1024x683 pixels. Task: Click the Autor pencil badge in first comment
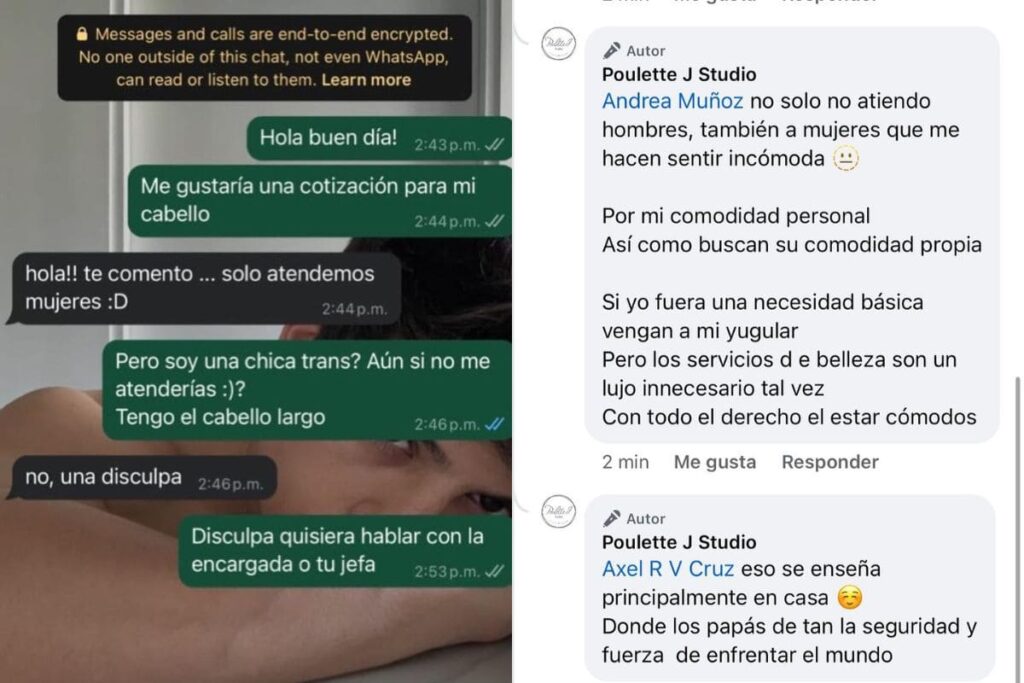tap(611, 50)
